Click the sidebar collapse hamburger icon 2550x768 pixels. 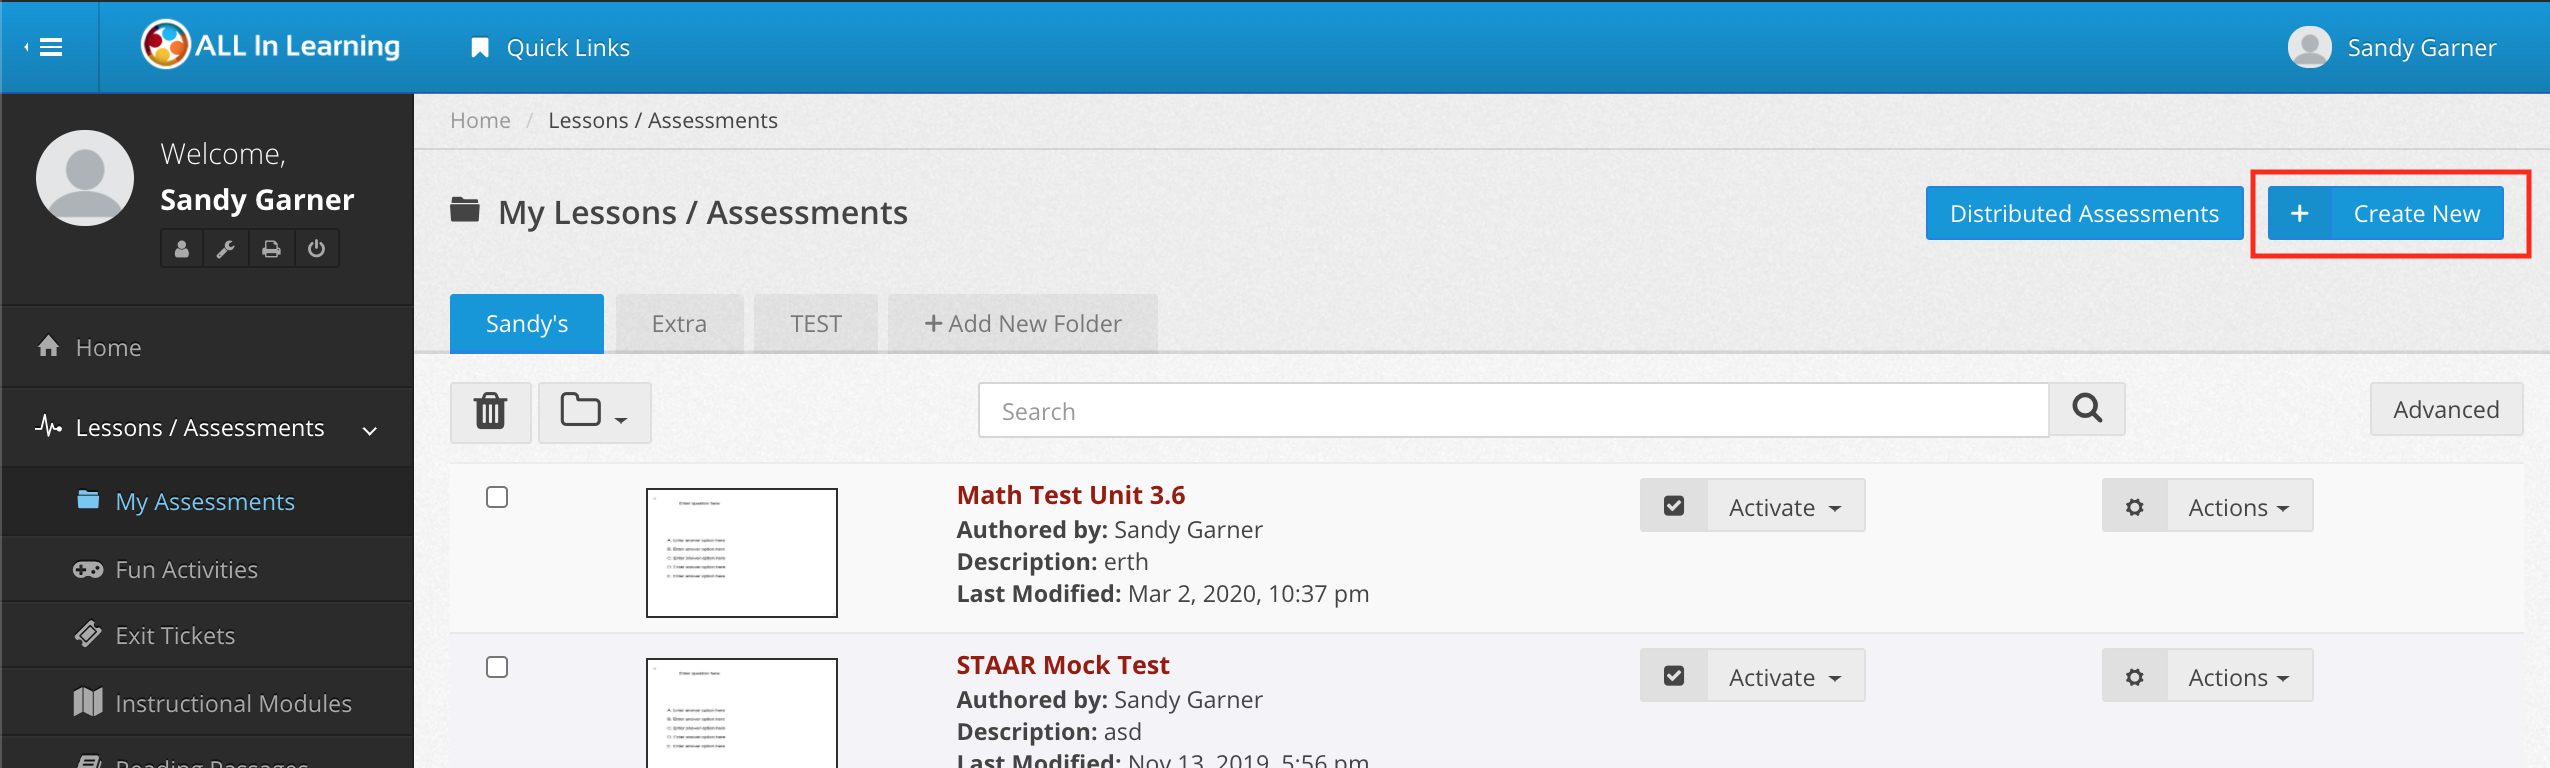(x=47, y=47)
